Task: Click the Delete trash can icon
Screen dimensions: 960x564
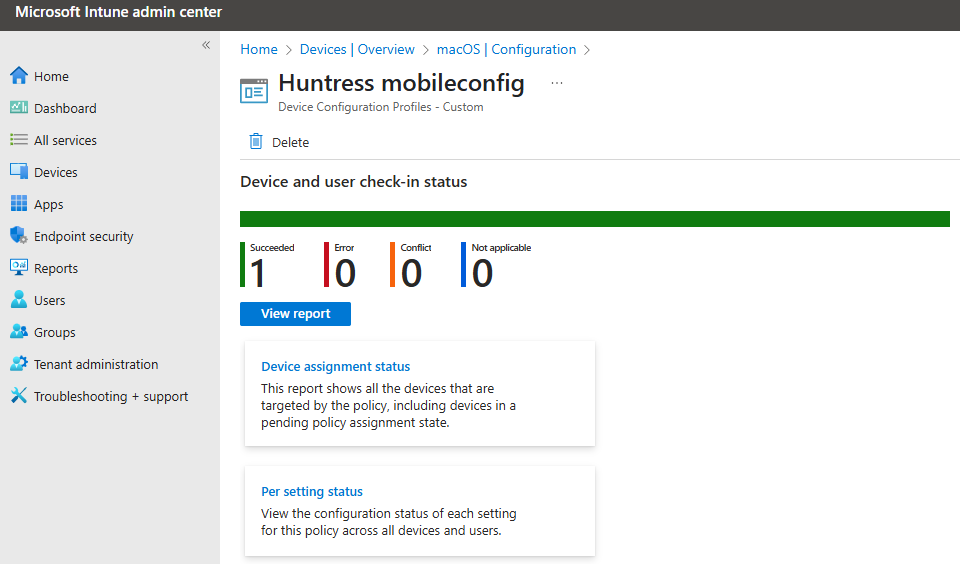Action: tap(256, 141)
